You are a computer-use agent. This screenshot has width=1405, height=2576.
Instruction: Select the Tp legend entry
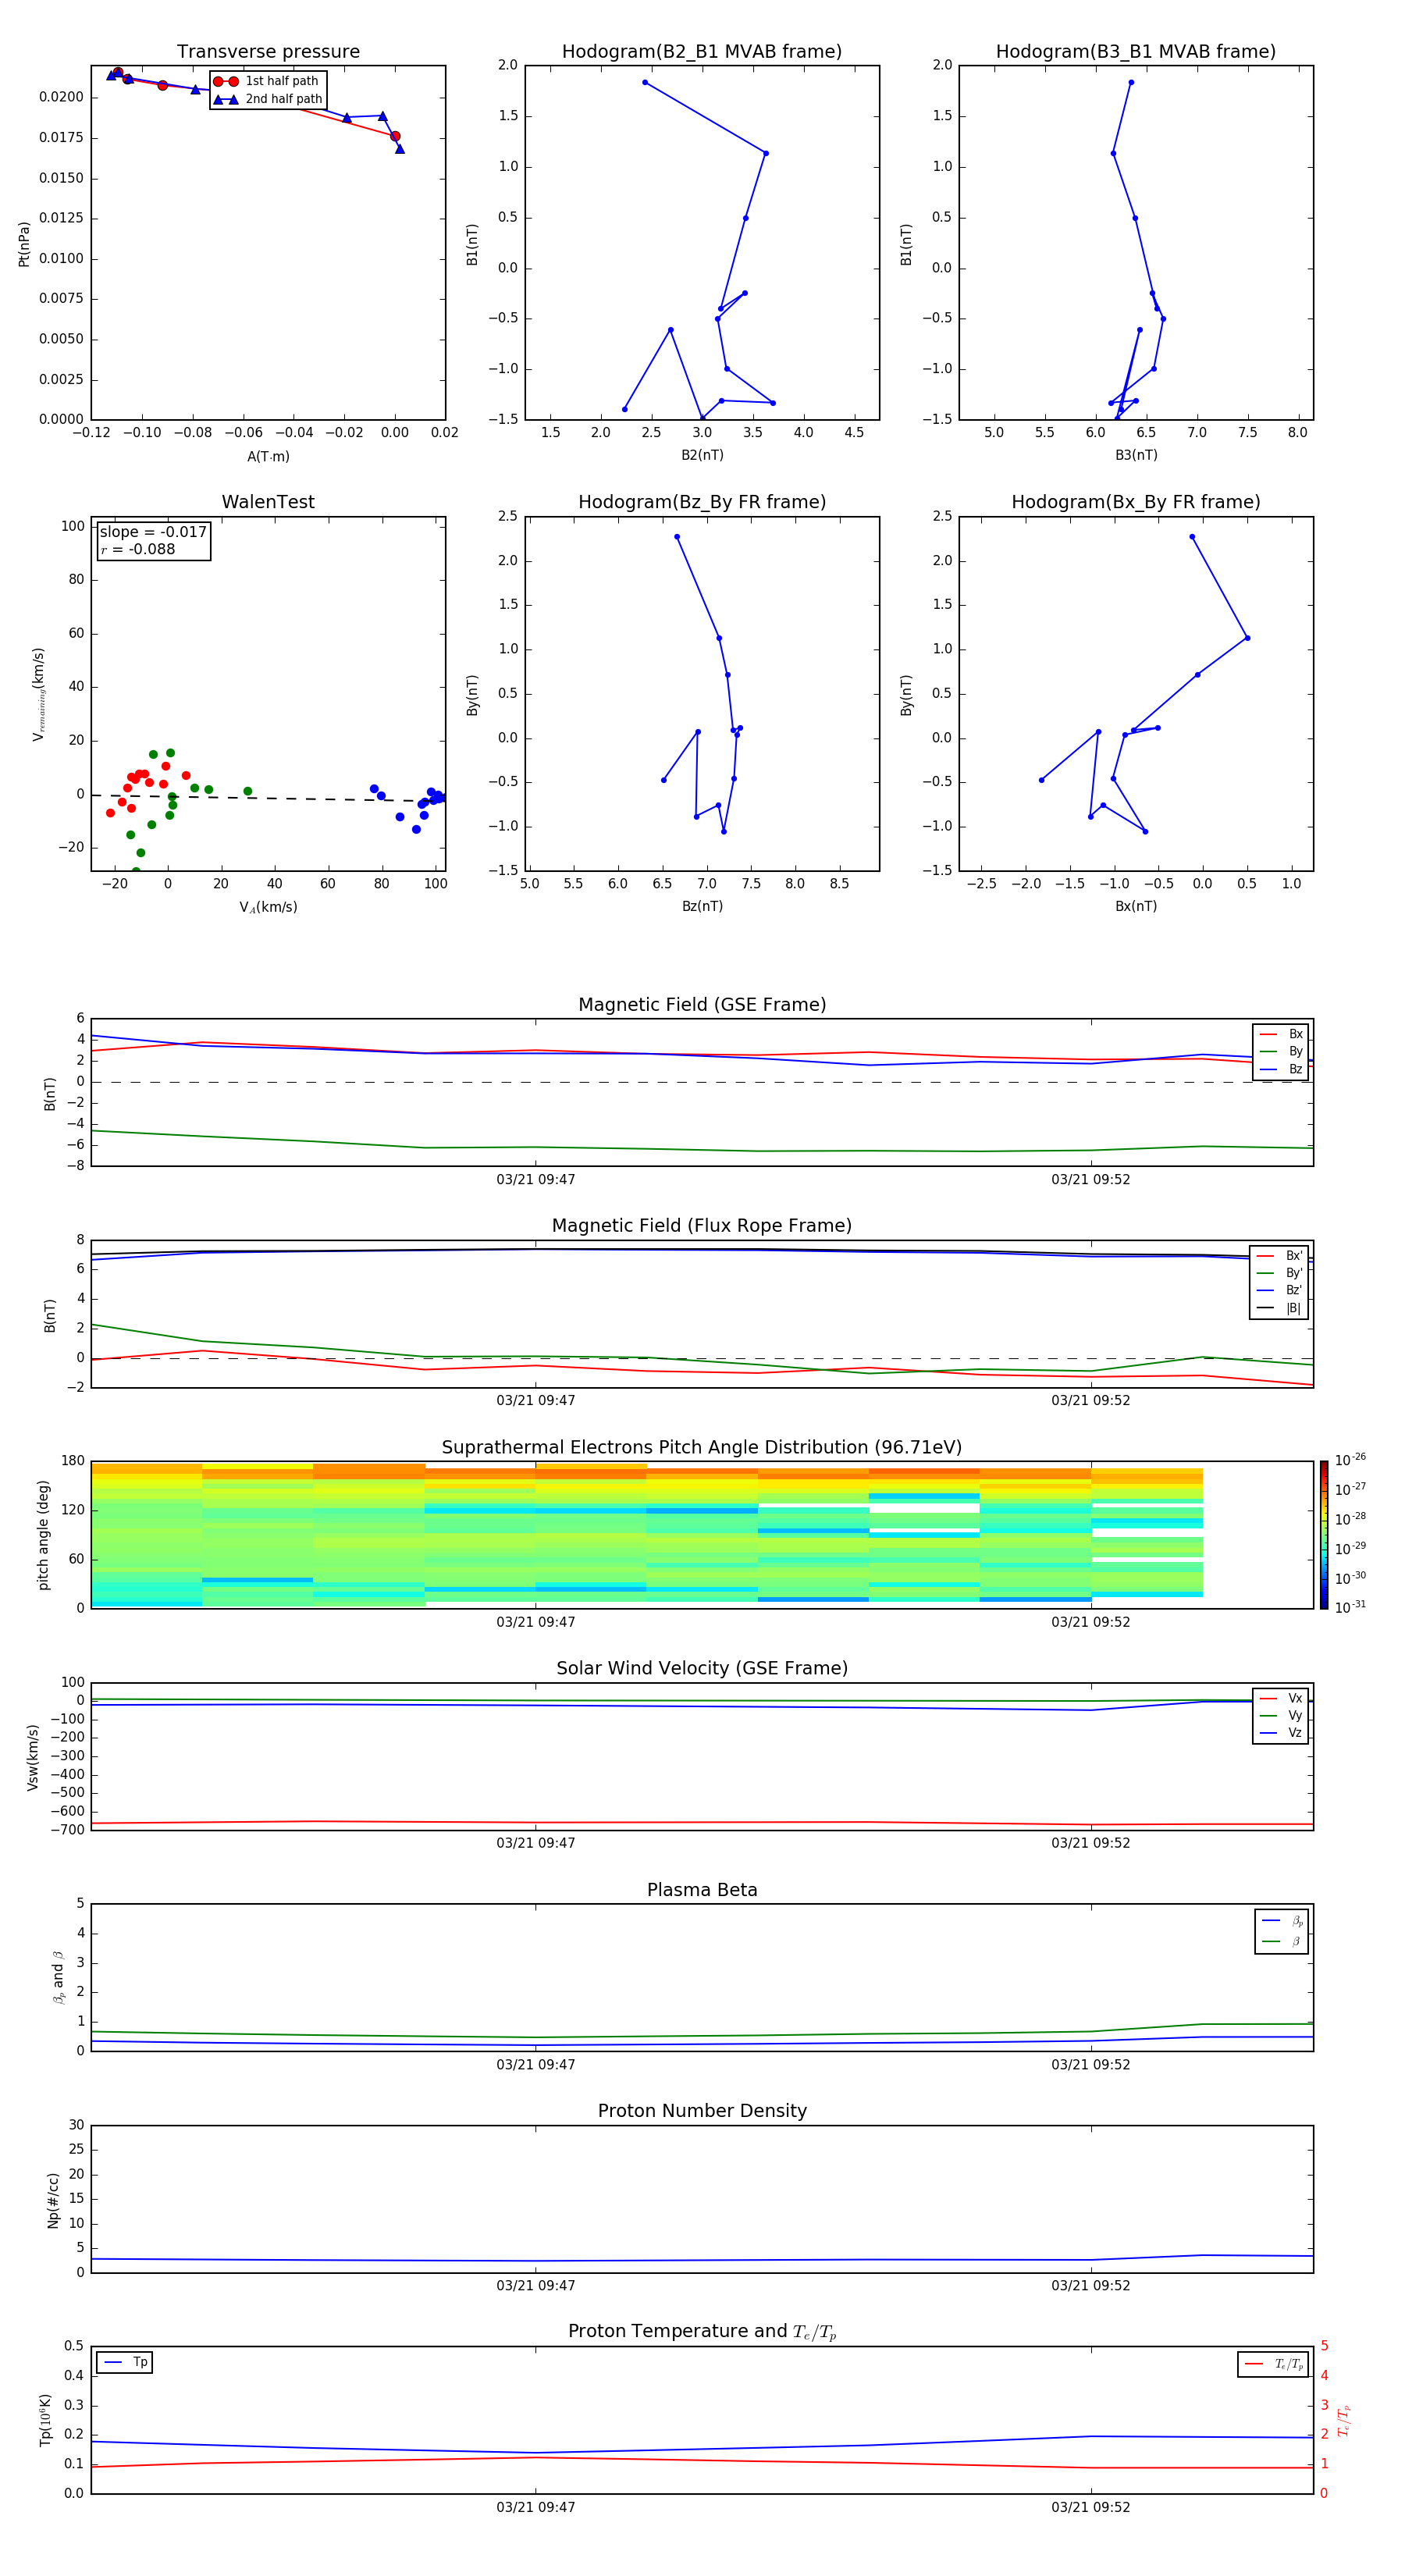pos(125,2362)
